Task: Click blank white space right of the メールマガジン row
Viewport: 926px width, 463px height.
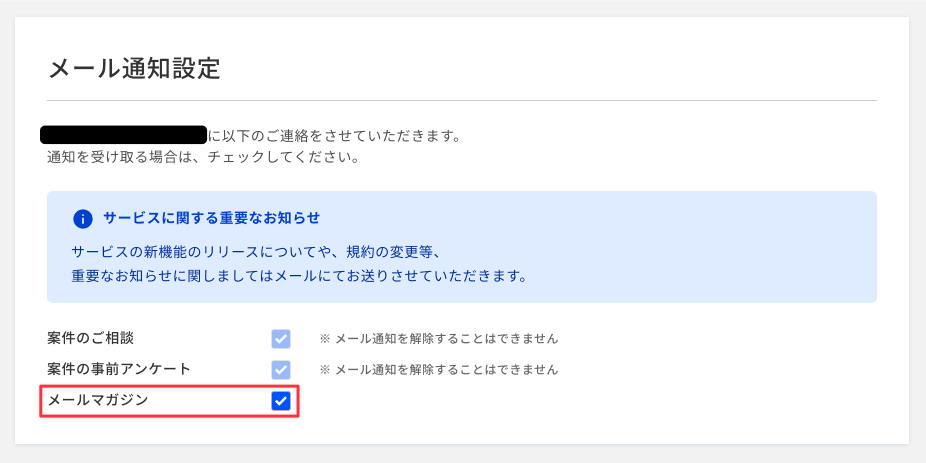Action: (x=591, y=402)
